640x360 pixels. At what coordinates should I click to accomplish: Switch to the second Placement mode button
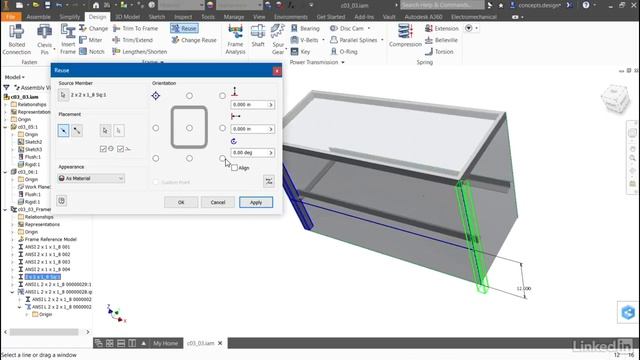tap(77, 130)
